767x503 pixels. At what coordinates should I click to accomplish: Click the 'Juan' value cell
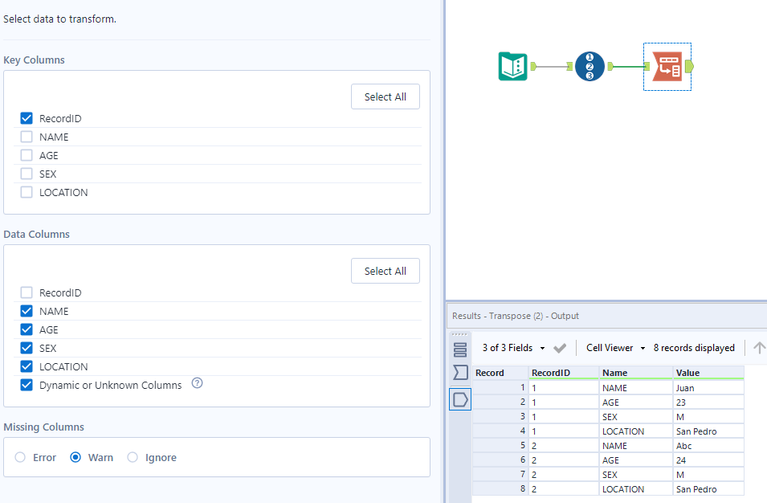[x=708, y=388]
